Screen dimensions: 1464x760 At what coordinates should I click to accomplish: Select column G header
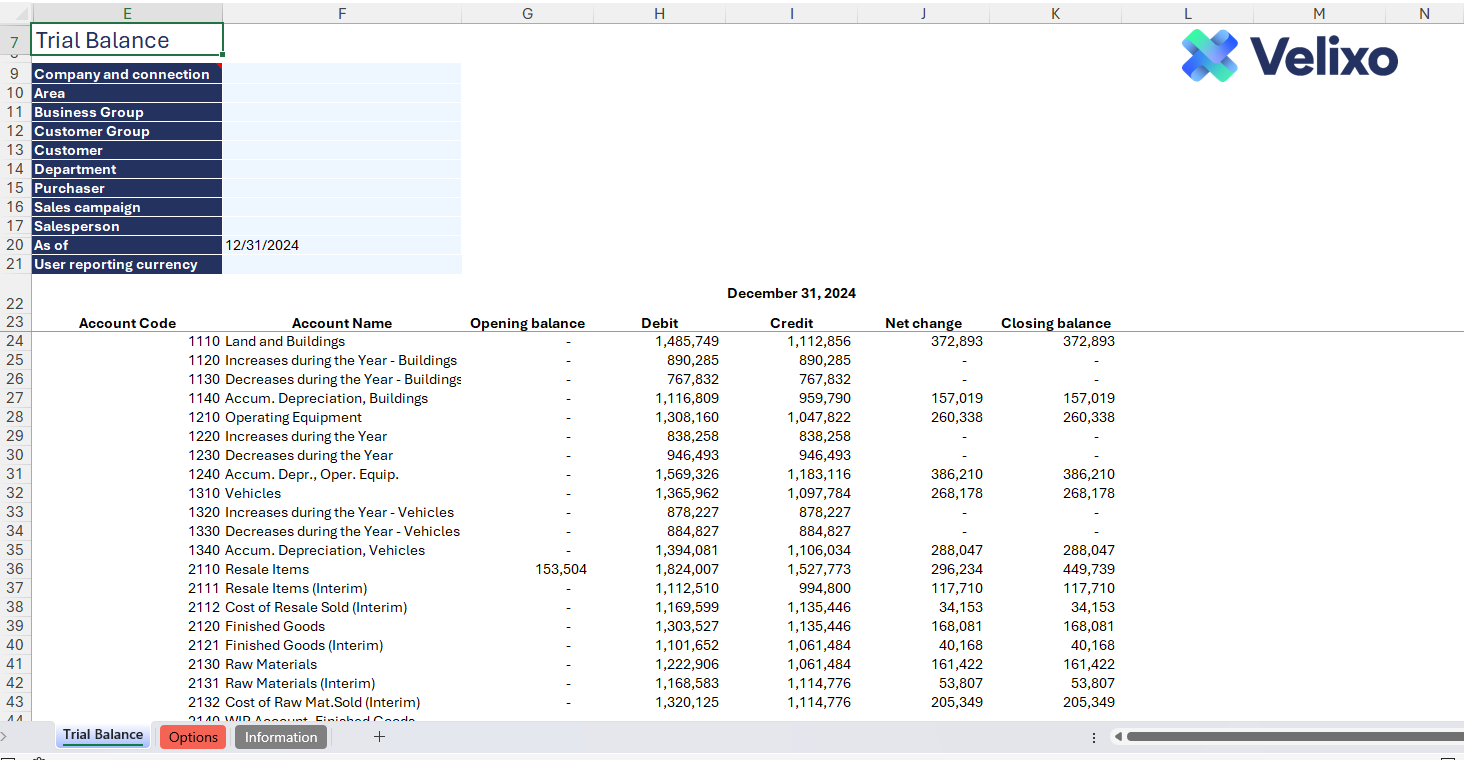click(527, 13)
